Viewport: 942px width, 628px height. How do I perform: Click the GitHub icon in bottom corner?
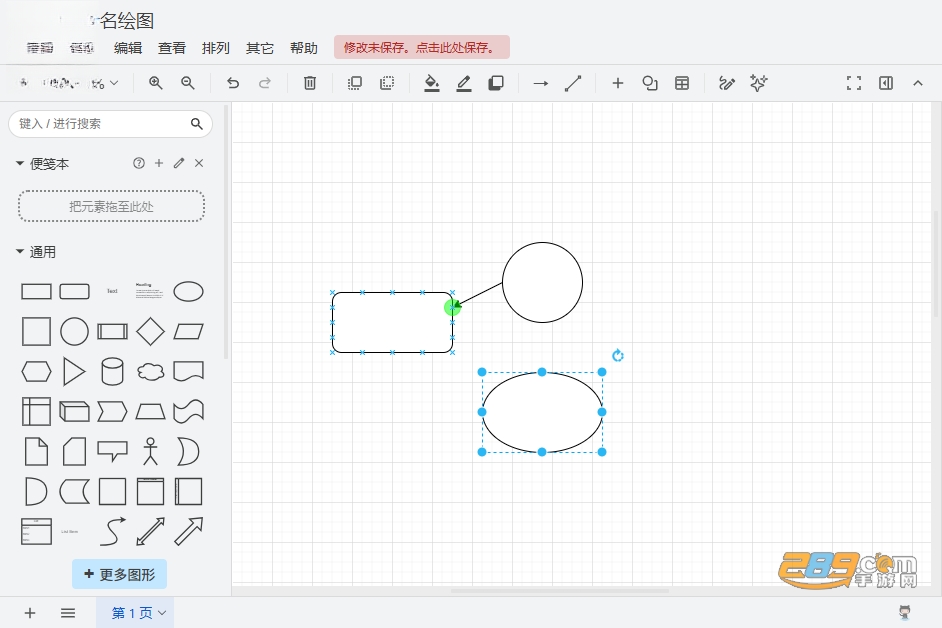tap(905, 612)
